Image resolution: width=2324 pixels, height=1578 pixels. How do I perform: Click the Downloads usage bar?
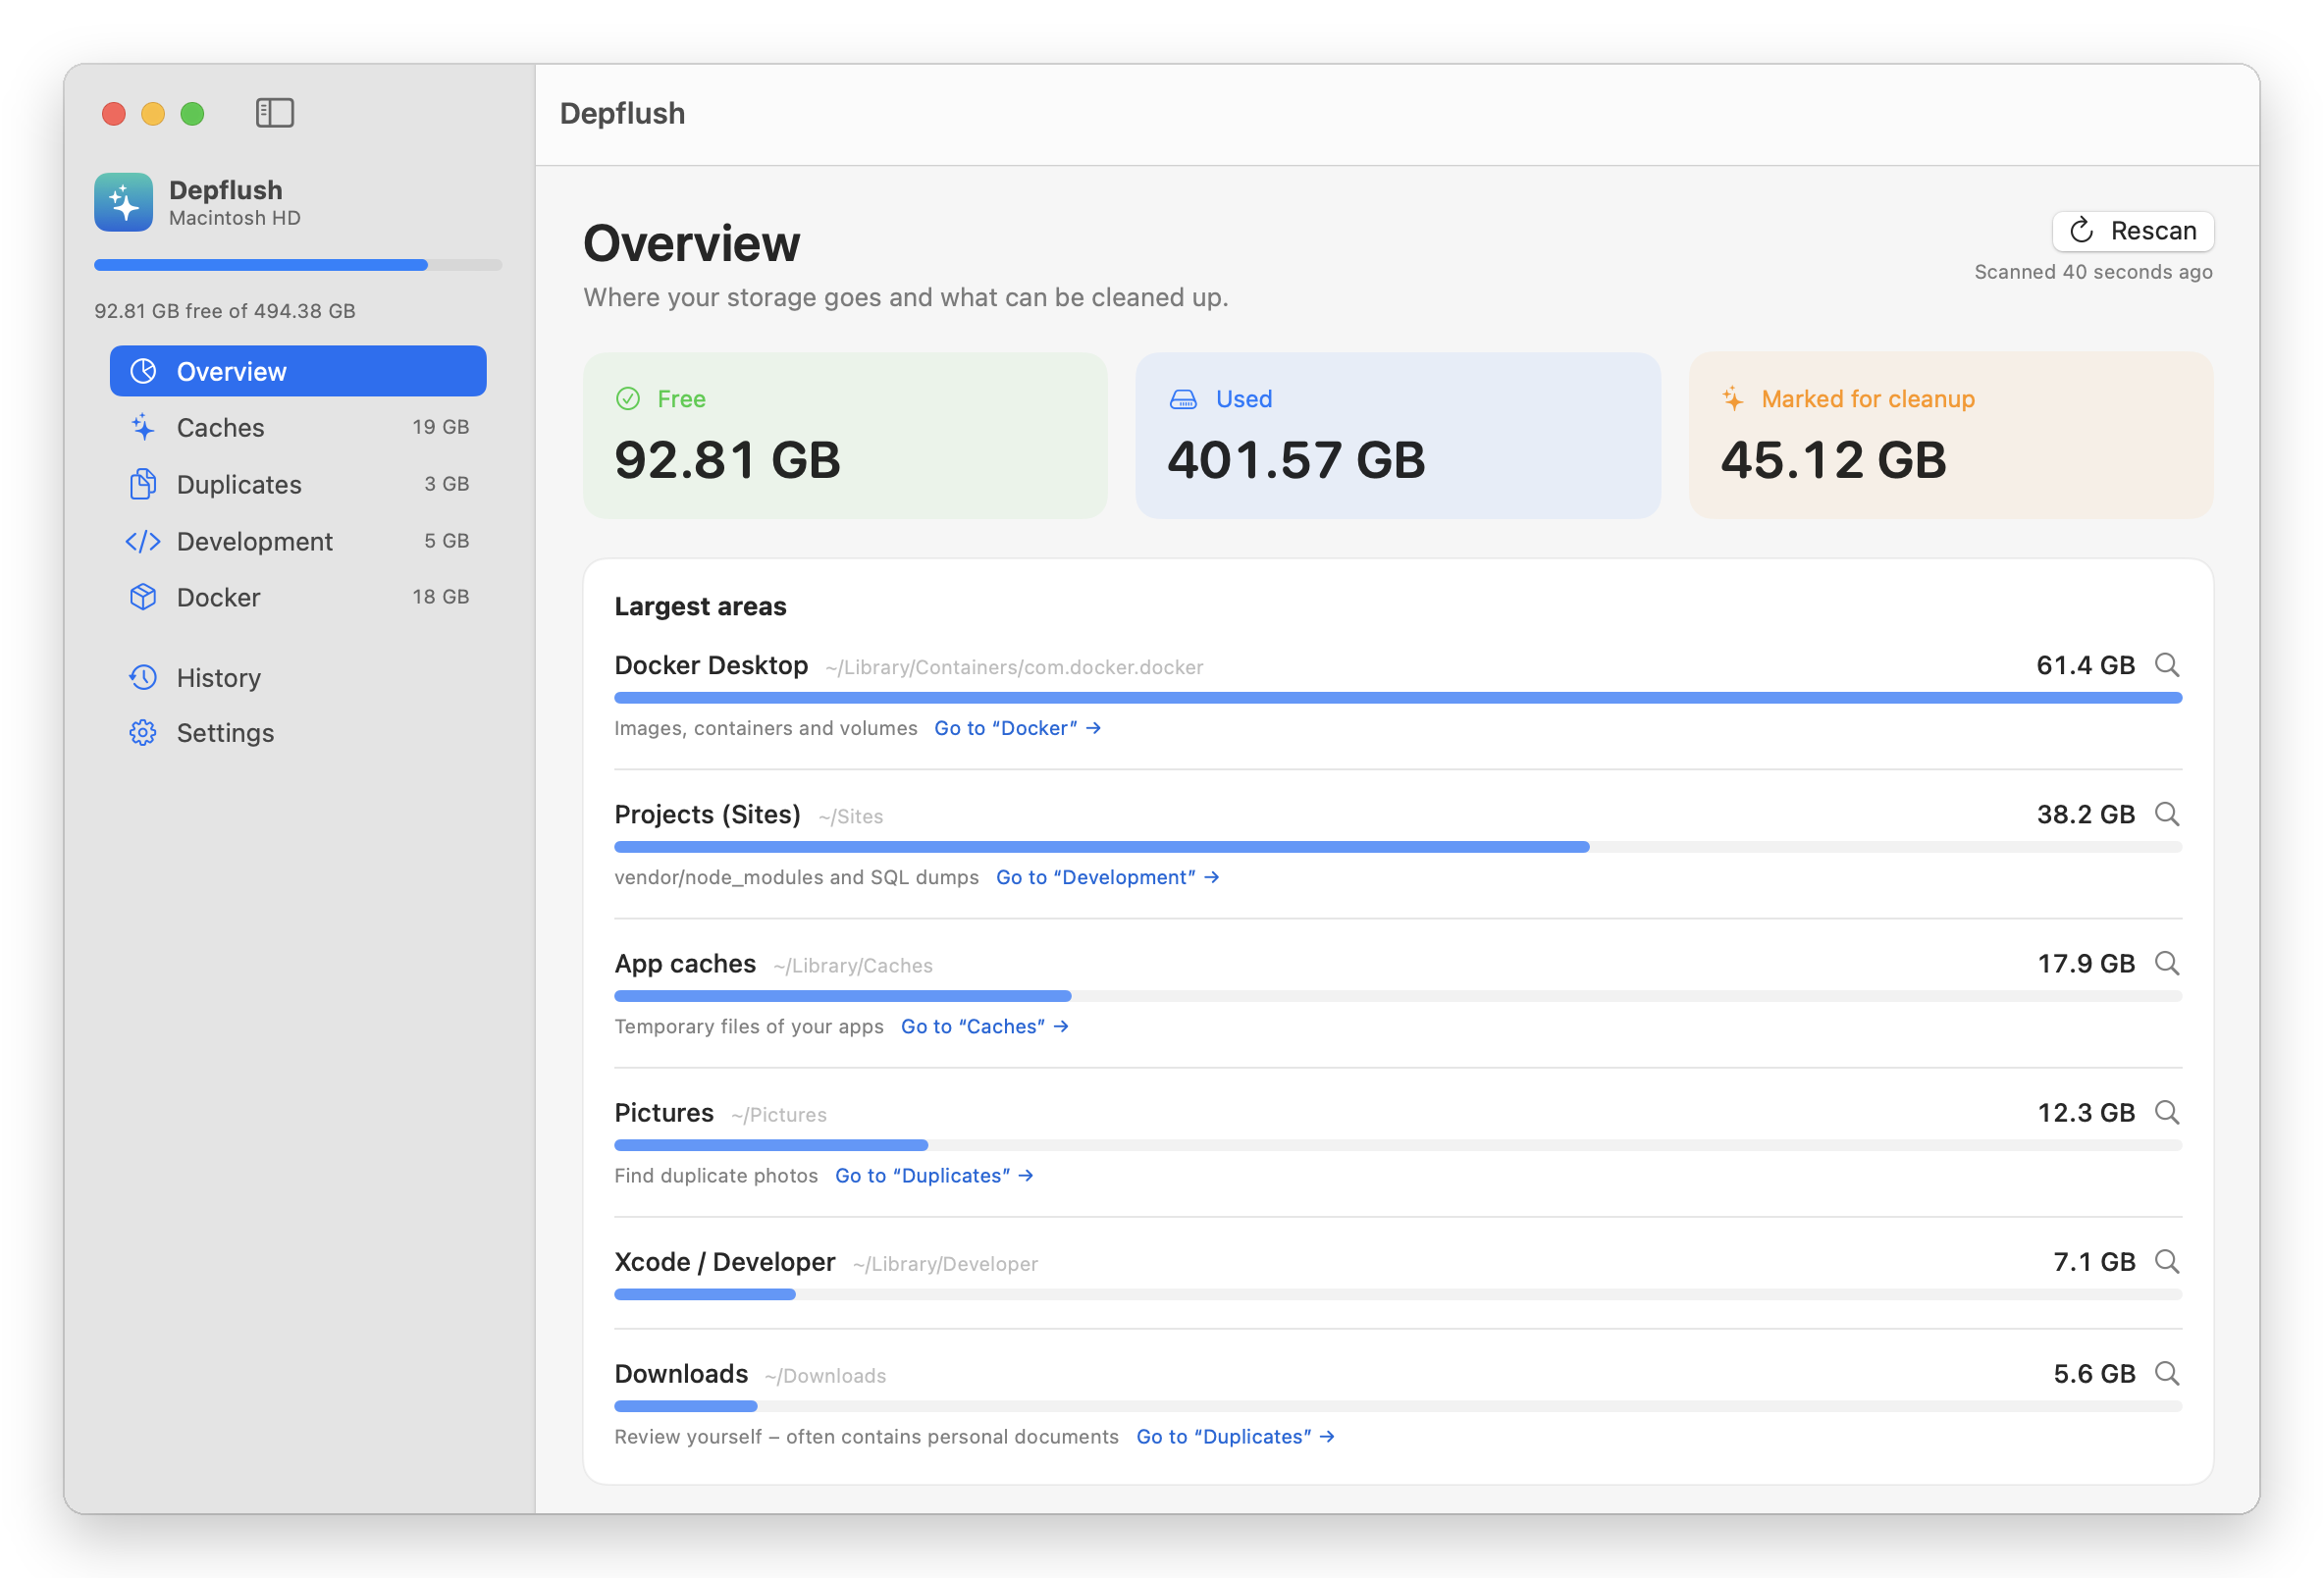point(1398,1407)
